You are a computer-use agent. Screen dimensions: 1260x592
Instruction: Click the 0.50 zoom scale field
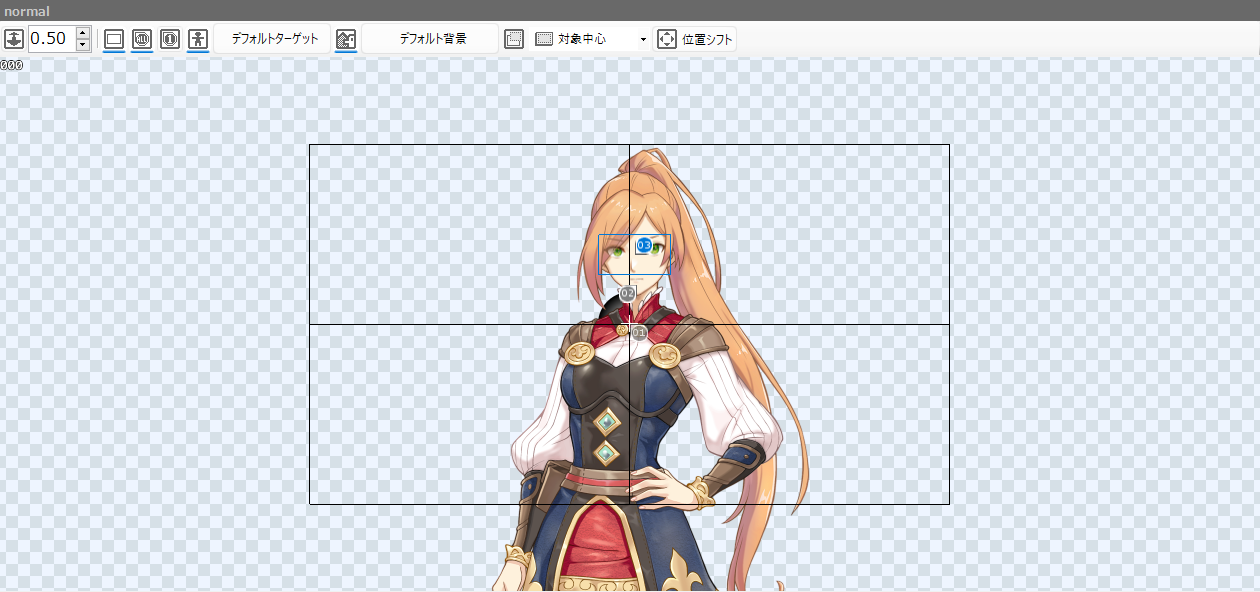[x=50, y=40]
